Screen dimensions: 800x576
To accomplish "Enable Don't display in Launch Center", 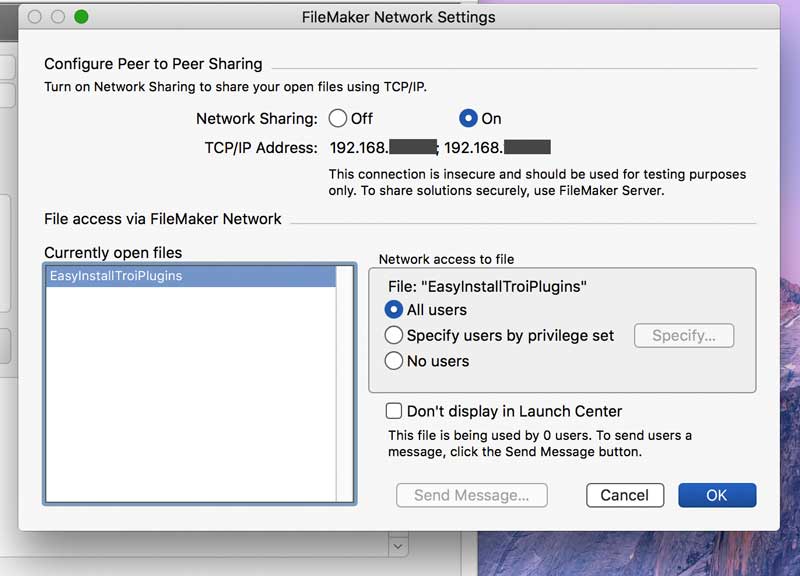I will click(x=394, y=411).
